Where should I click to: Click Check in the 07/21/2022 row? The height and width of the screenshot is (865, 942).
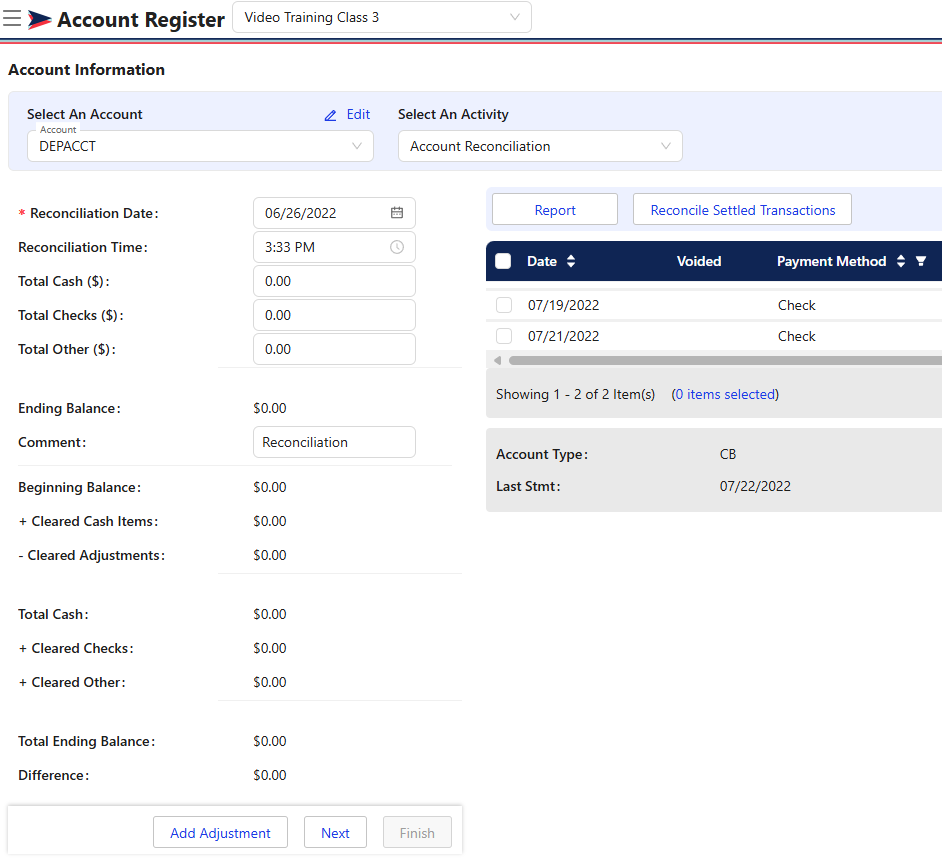pos(797,336)
